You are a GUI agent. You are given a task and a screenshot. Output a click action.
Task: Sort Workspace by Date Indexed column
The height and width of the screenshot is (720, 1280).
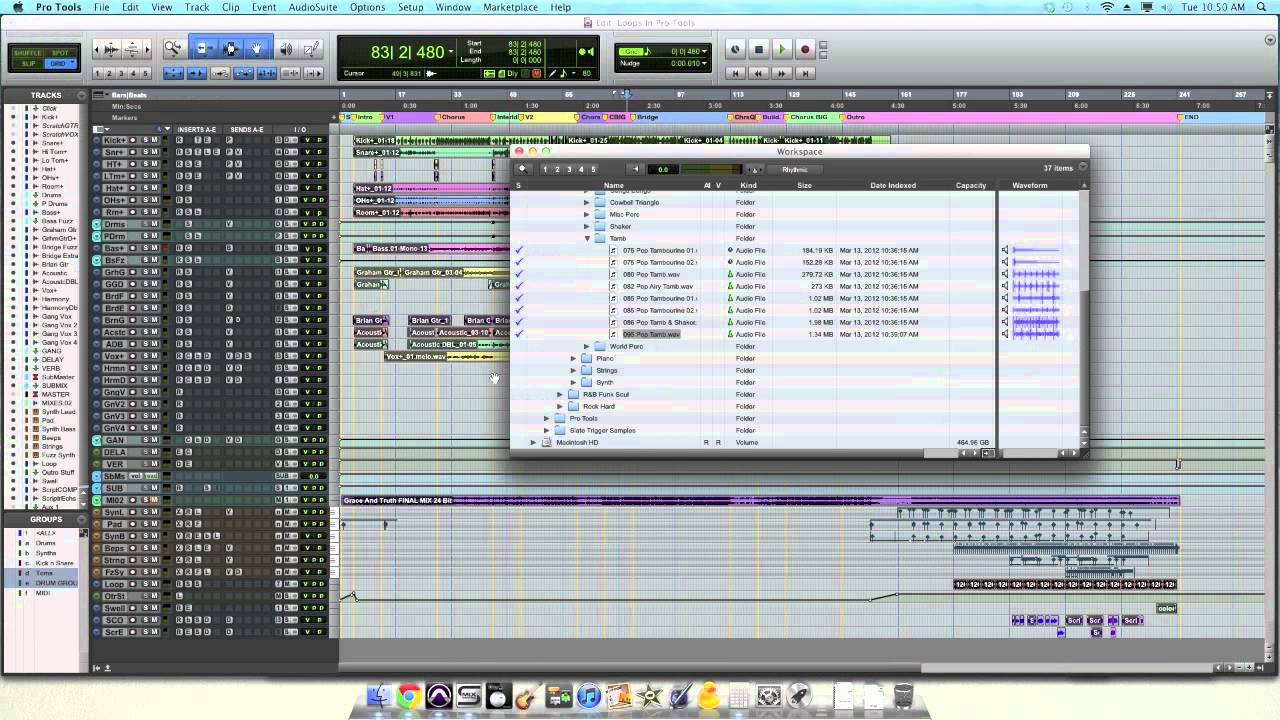(x=893, y=186)
